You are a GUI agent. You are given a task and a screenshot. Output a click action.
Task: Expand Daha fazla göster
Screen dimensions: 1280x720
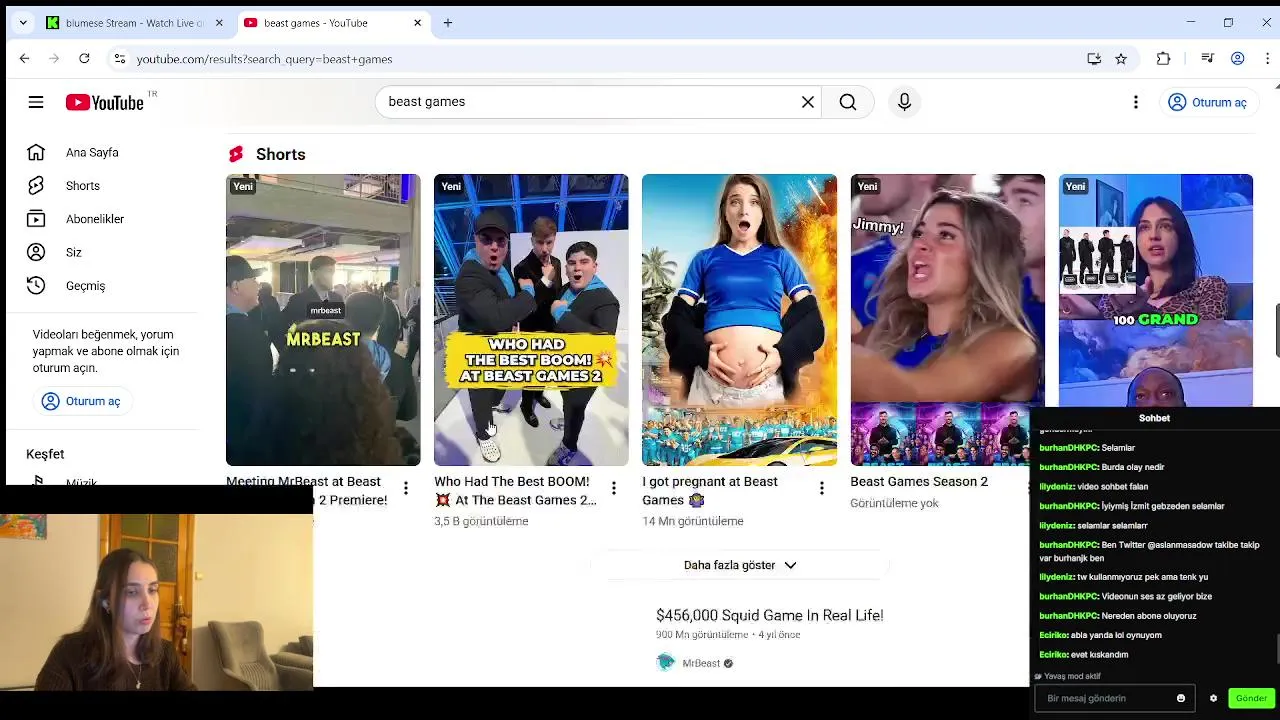tap(739, 565)
